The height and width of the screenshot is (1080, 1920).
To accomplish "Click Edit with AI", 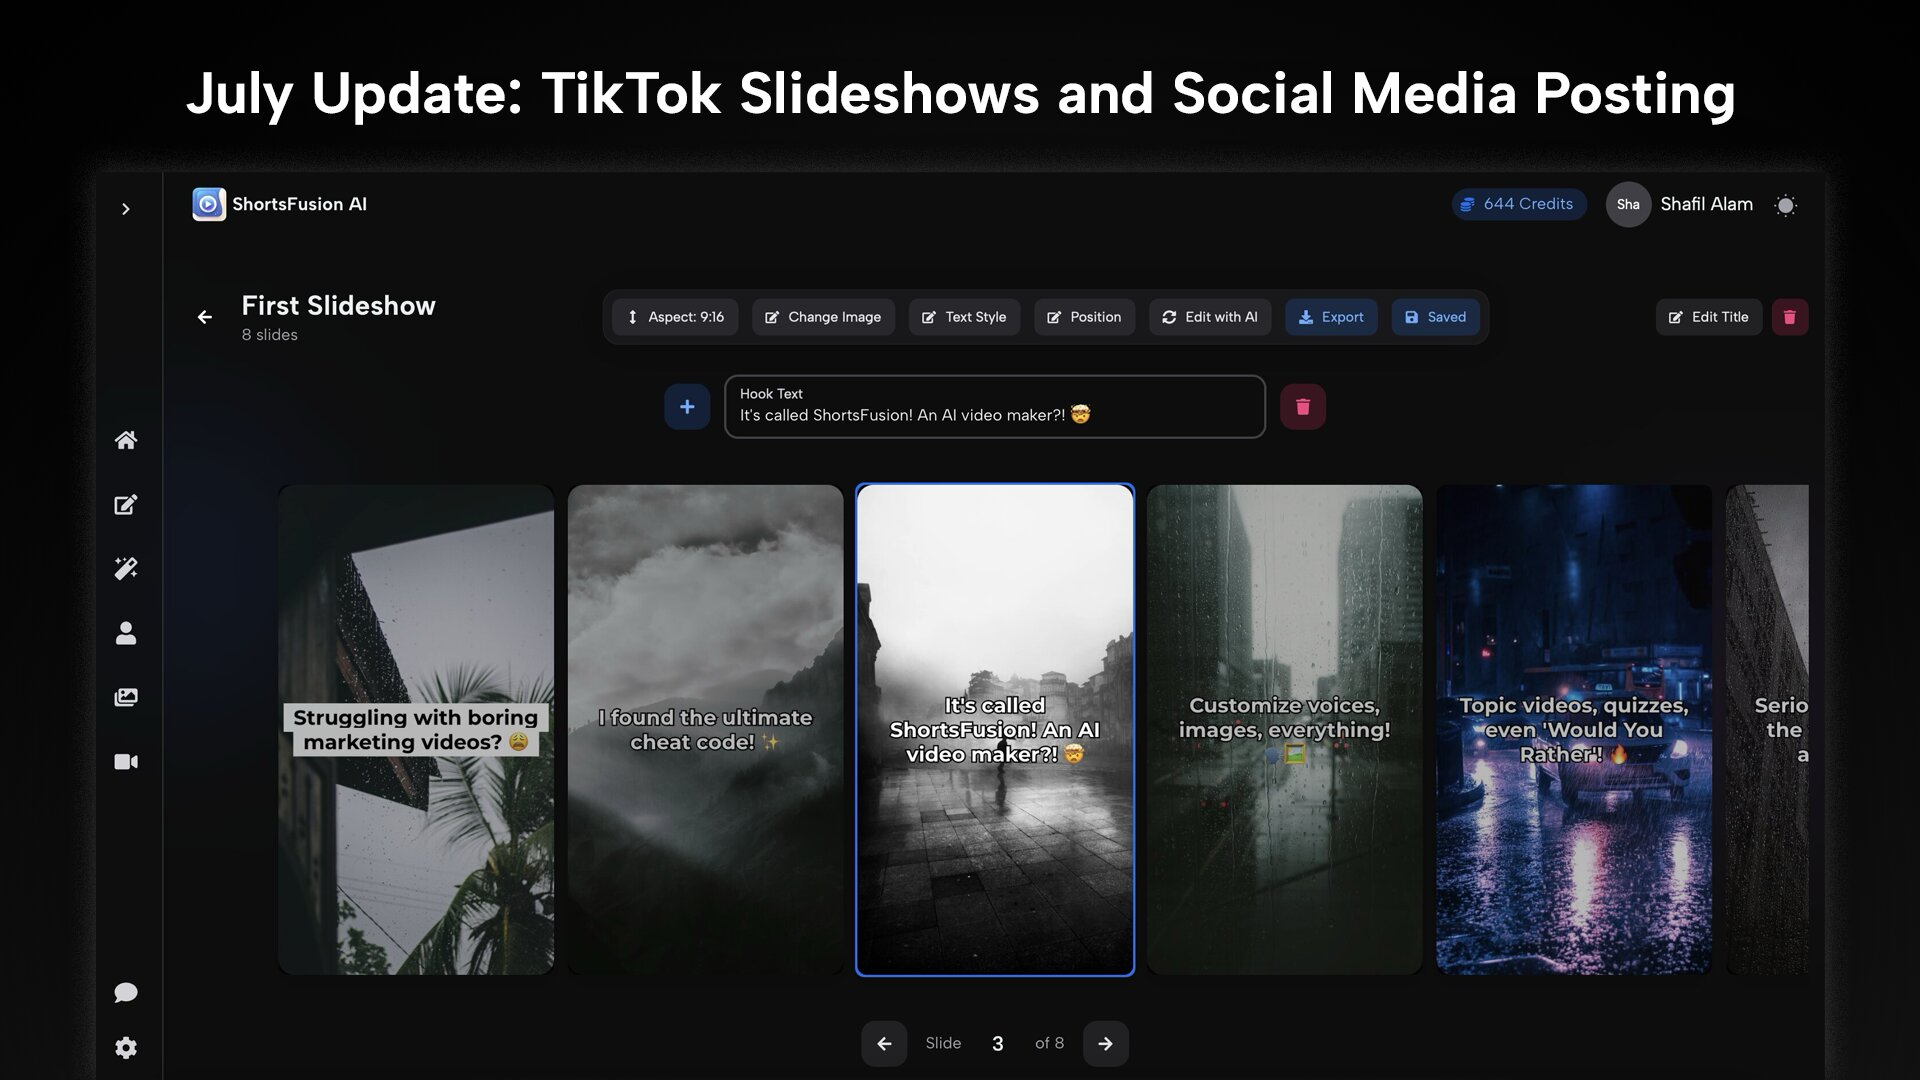I will click(x=1210, y=317).
